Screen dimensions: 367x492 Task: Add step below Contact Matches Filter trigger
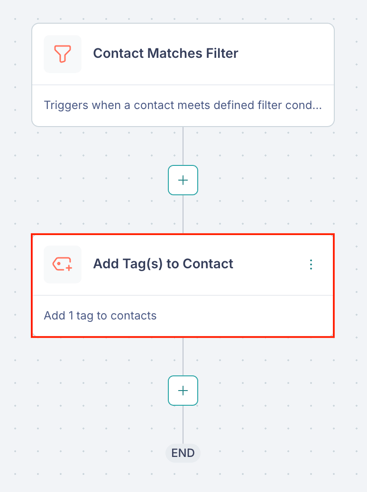tap(183, 180)
